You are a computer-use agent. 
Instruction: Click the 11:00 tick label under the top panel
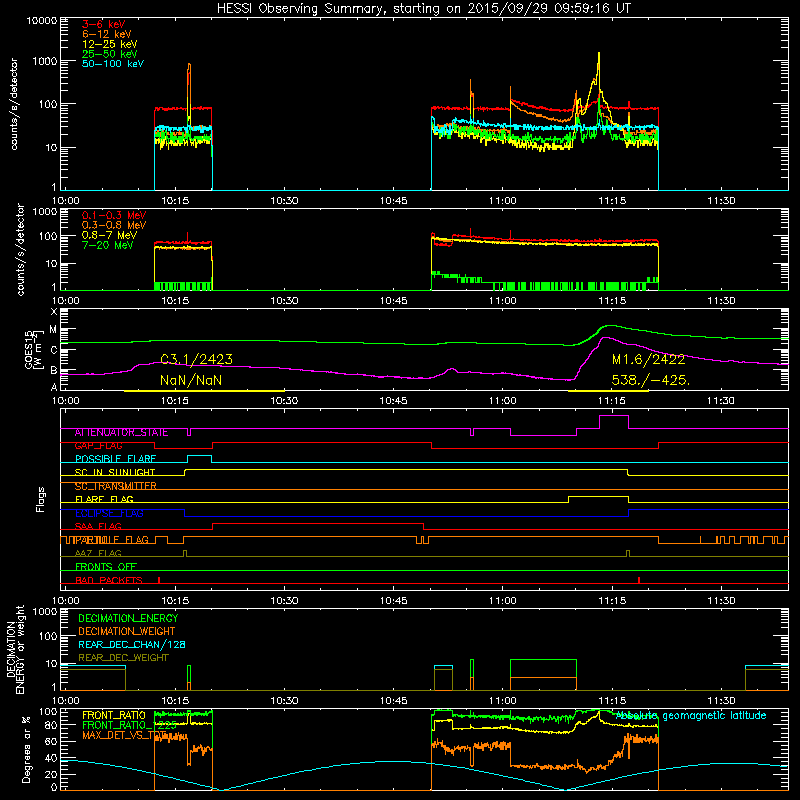tap(503, 201)
